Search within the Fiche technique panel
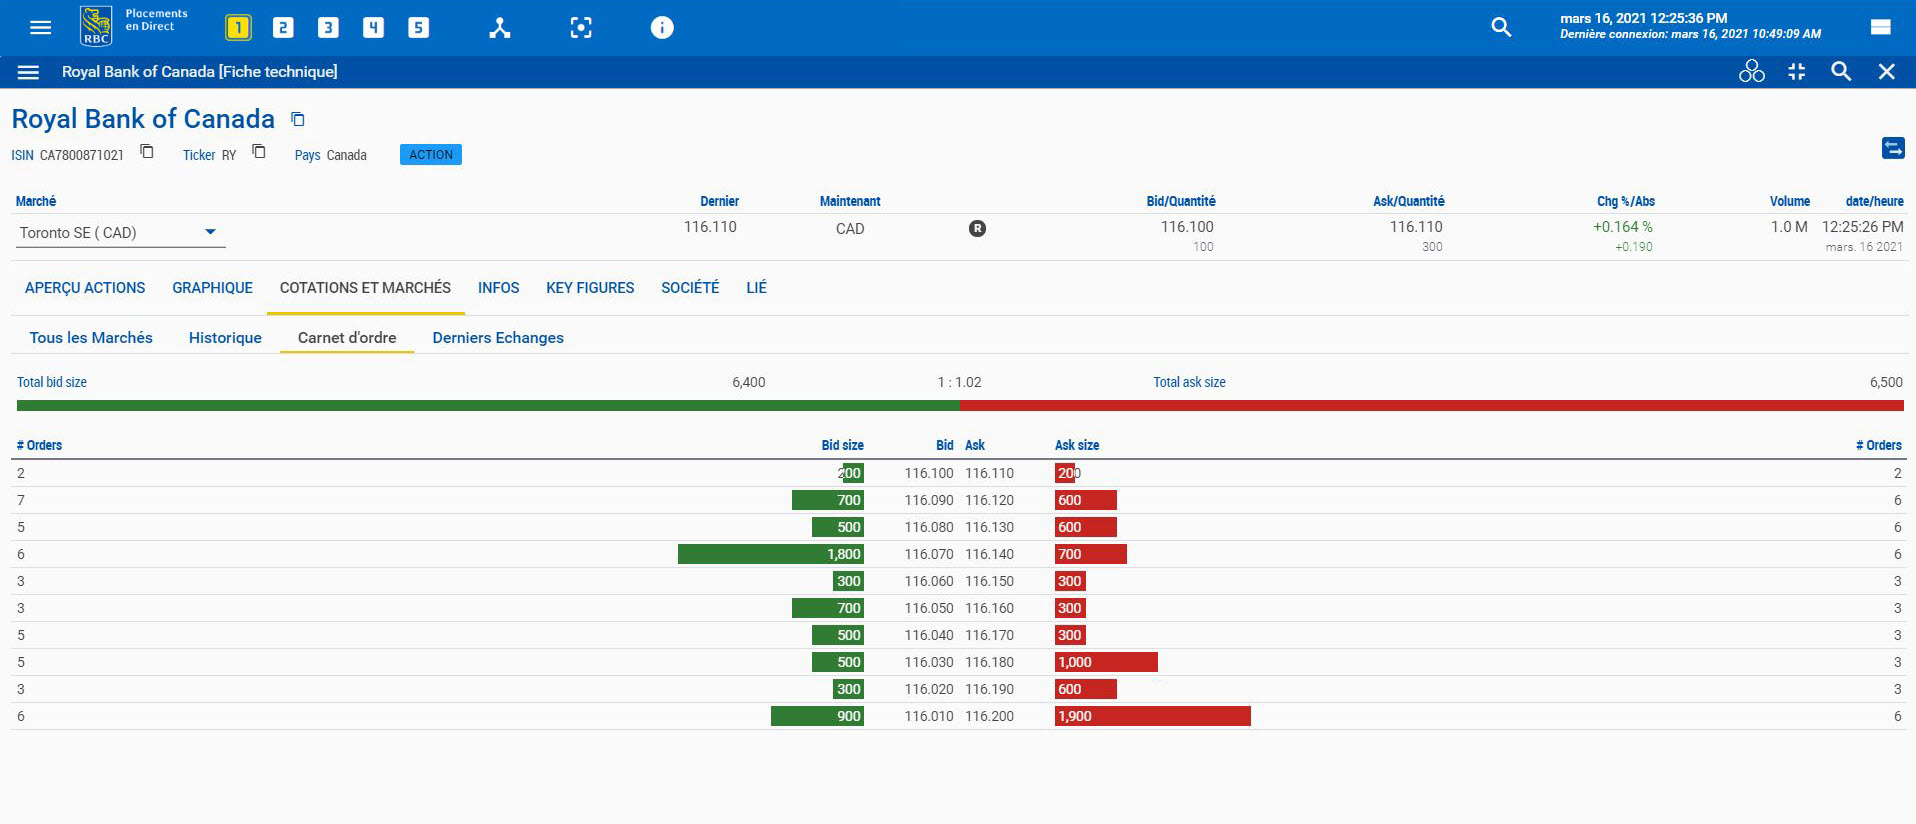 (1841, 71)
